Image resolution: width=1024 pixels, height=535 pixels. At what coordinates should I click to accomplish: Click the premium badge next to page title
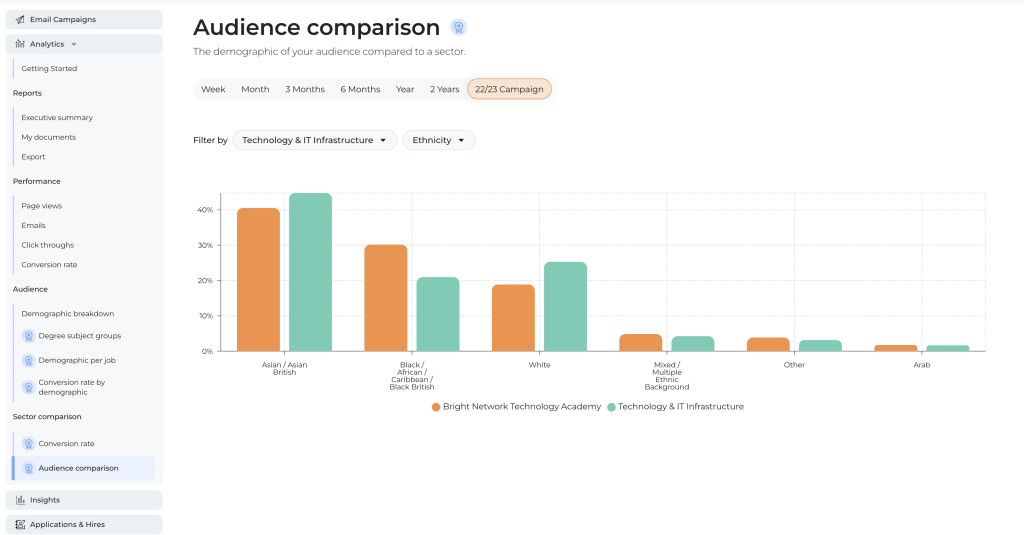[x=459, y=27]
